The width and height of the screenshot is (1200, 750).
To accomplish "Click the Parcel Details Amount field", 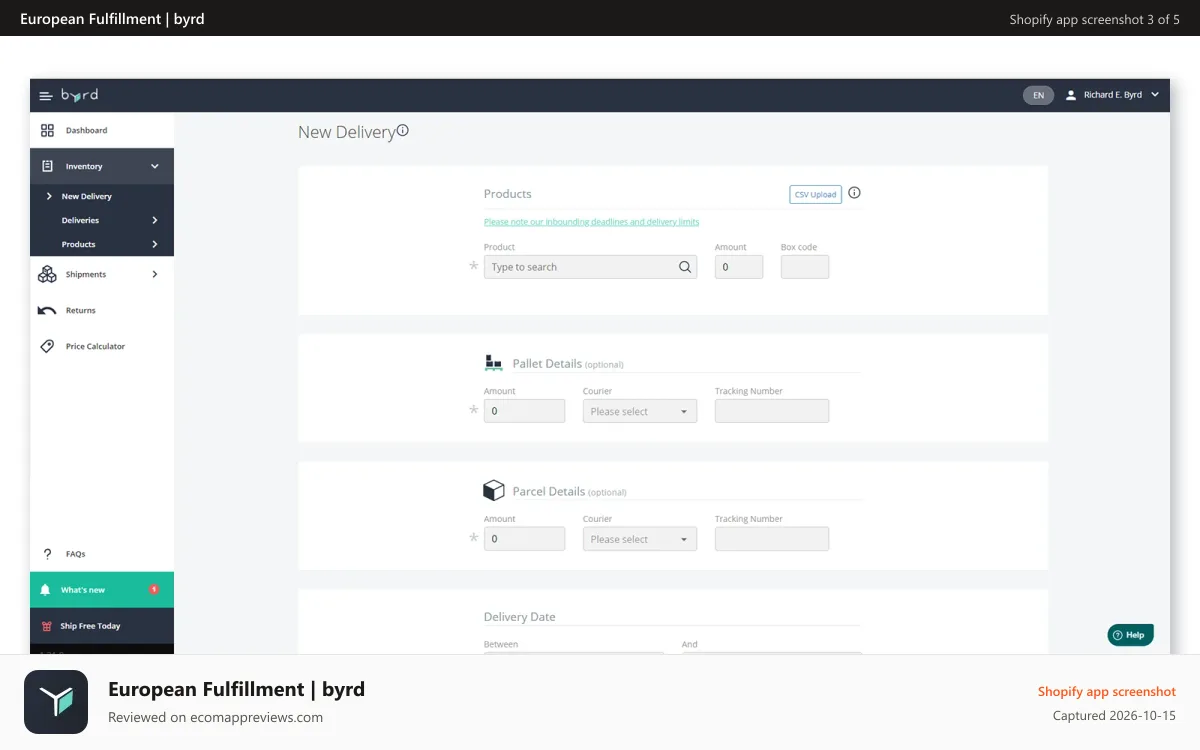I will tap(525, 539).
